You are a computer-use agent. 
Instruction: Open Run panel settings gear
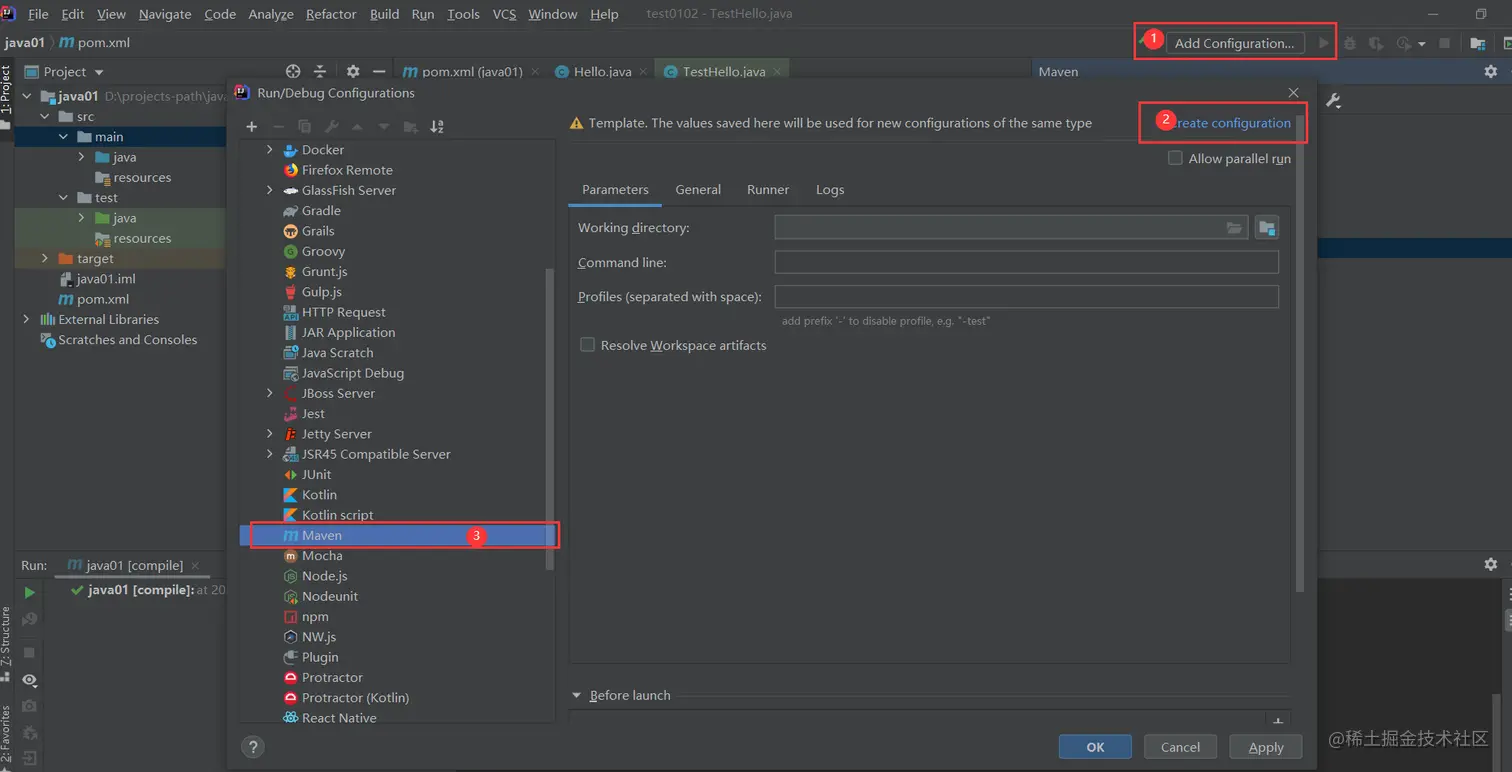[x=1491, y=565]
